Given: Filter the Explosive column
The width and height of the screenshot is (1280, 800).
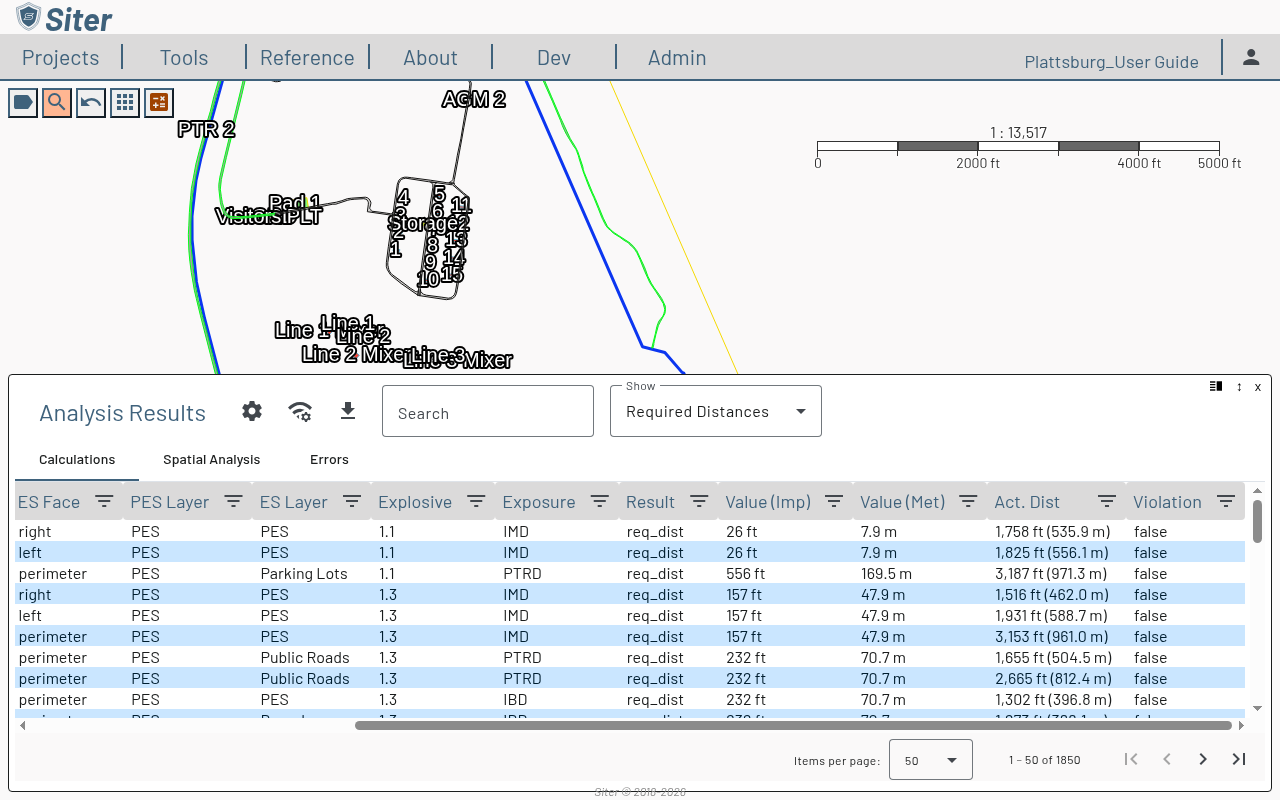Looking at the screenshot, I should point(476,501).
